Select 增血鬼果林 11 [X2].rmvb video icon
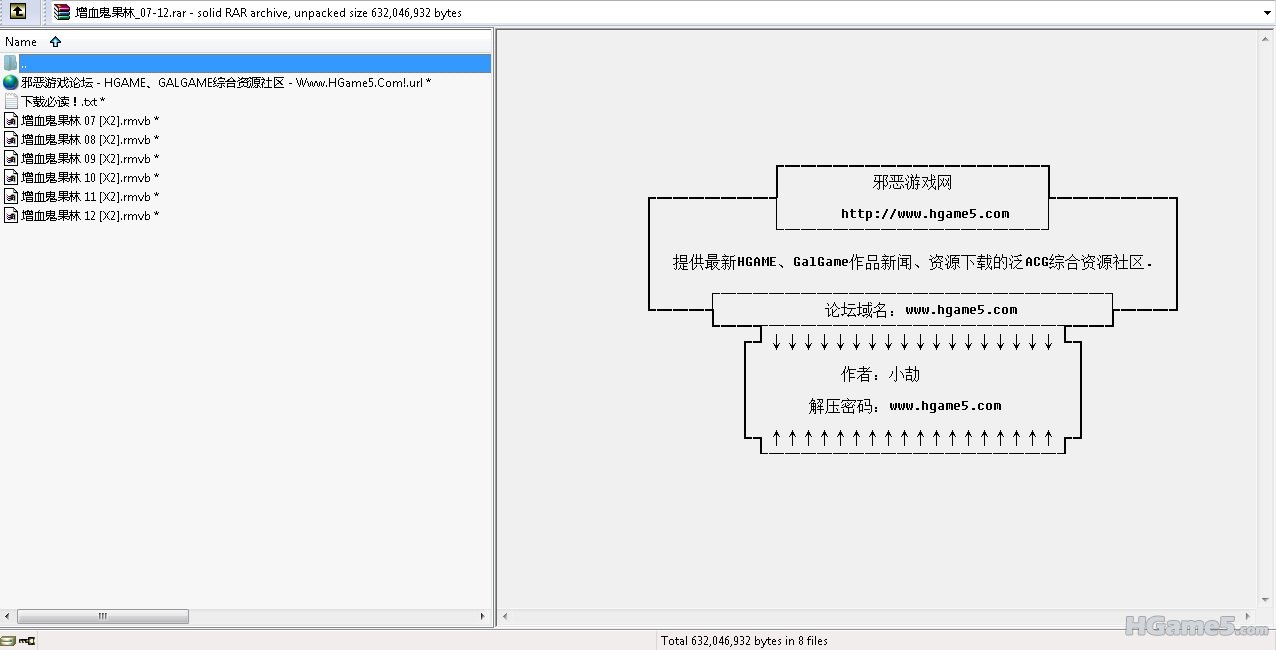The height and width of the screenshot is (650, 1276). click(x=11, y=197)
